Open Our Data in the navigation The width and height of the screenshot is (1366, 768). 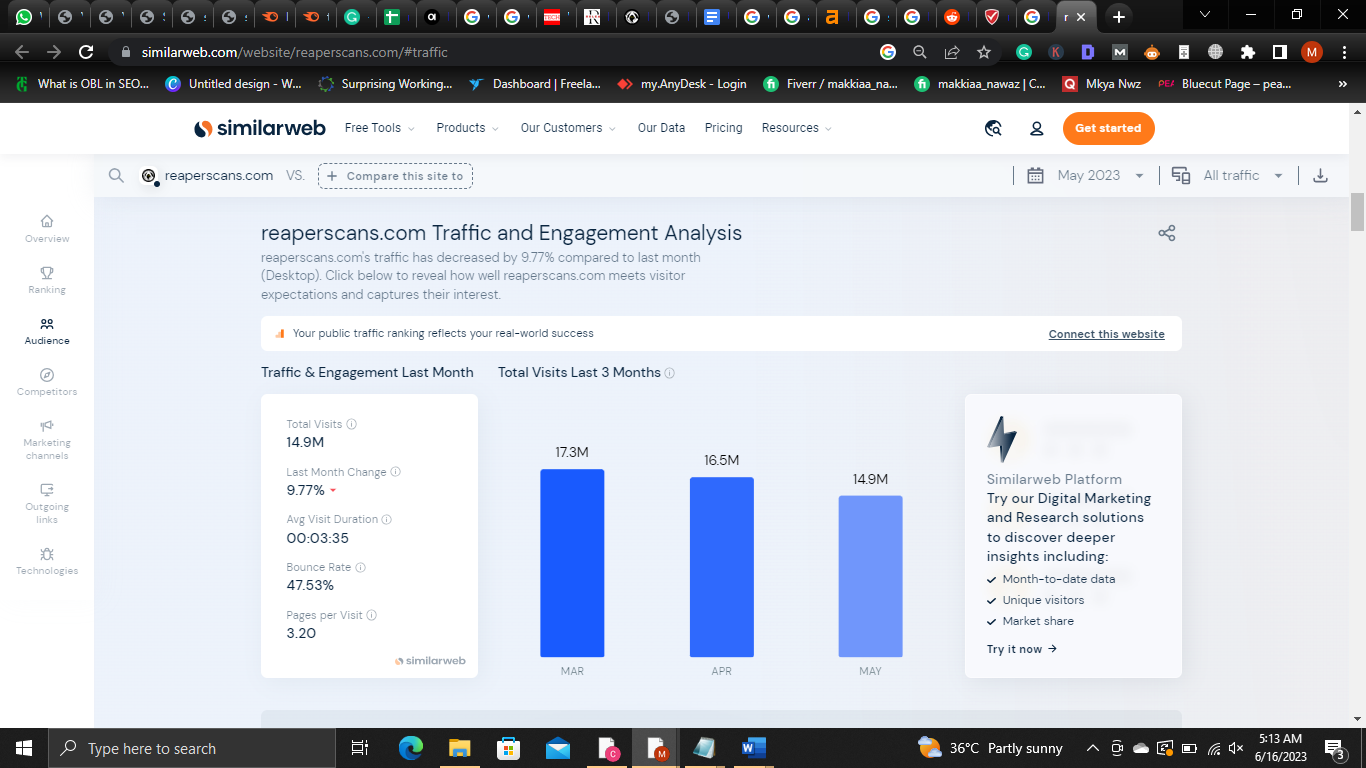coord(661,128)
